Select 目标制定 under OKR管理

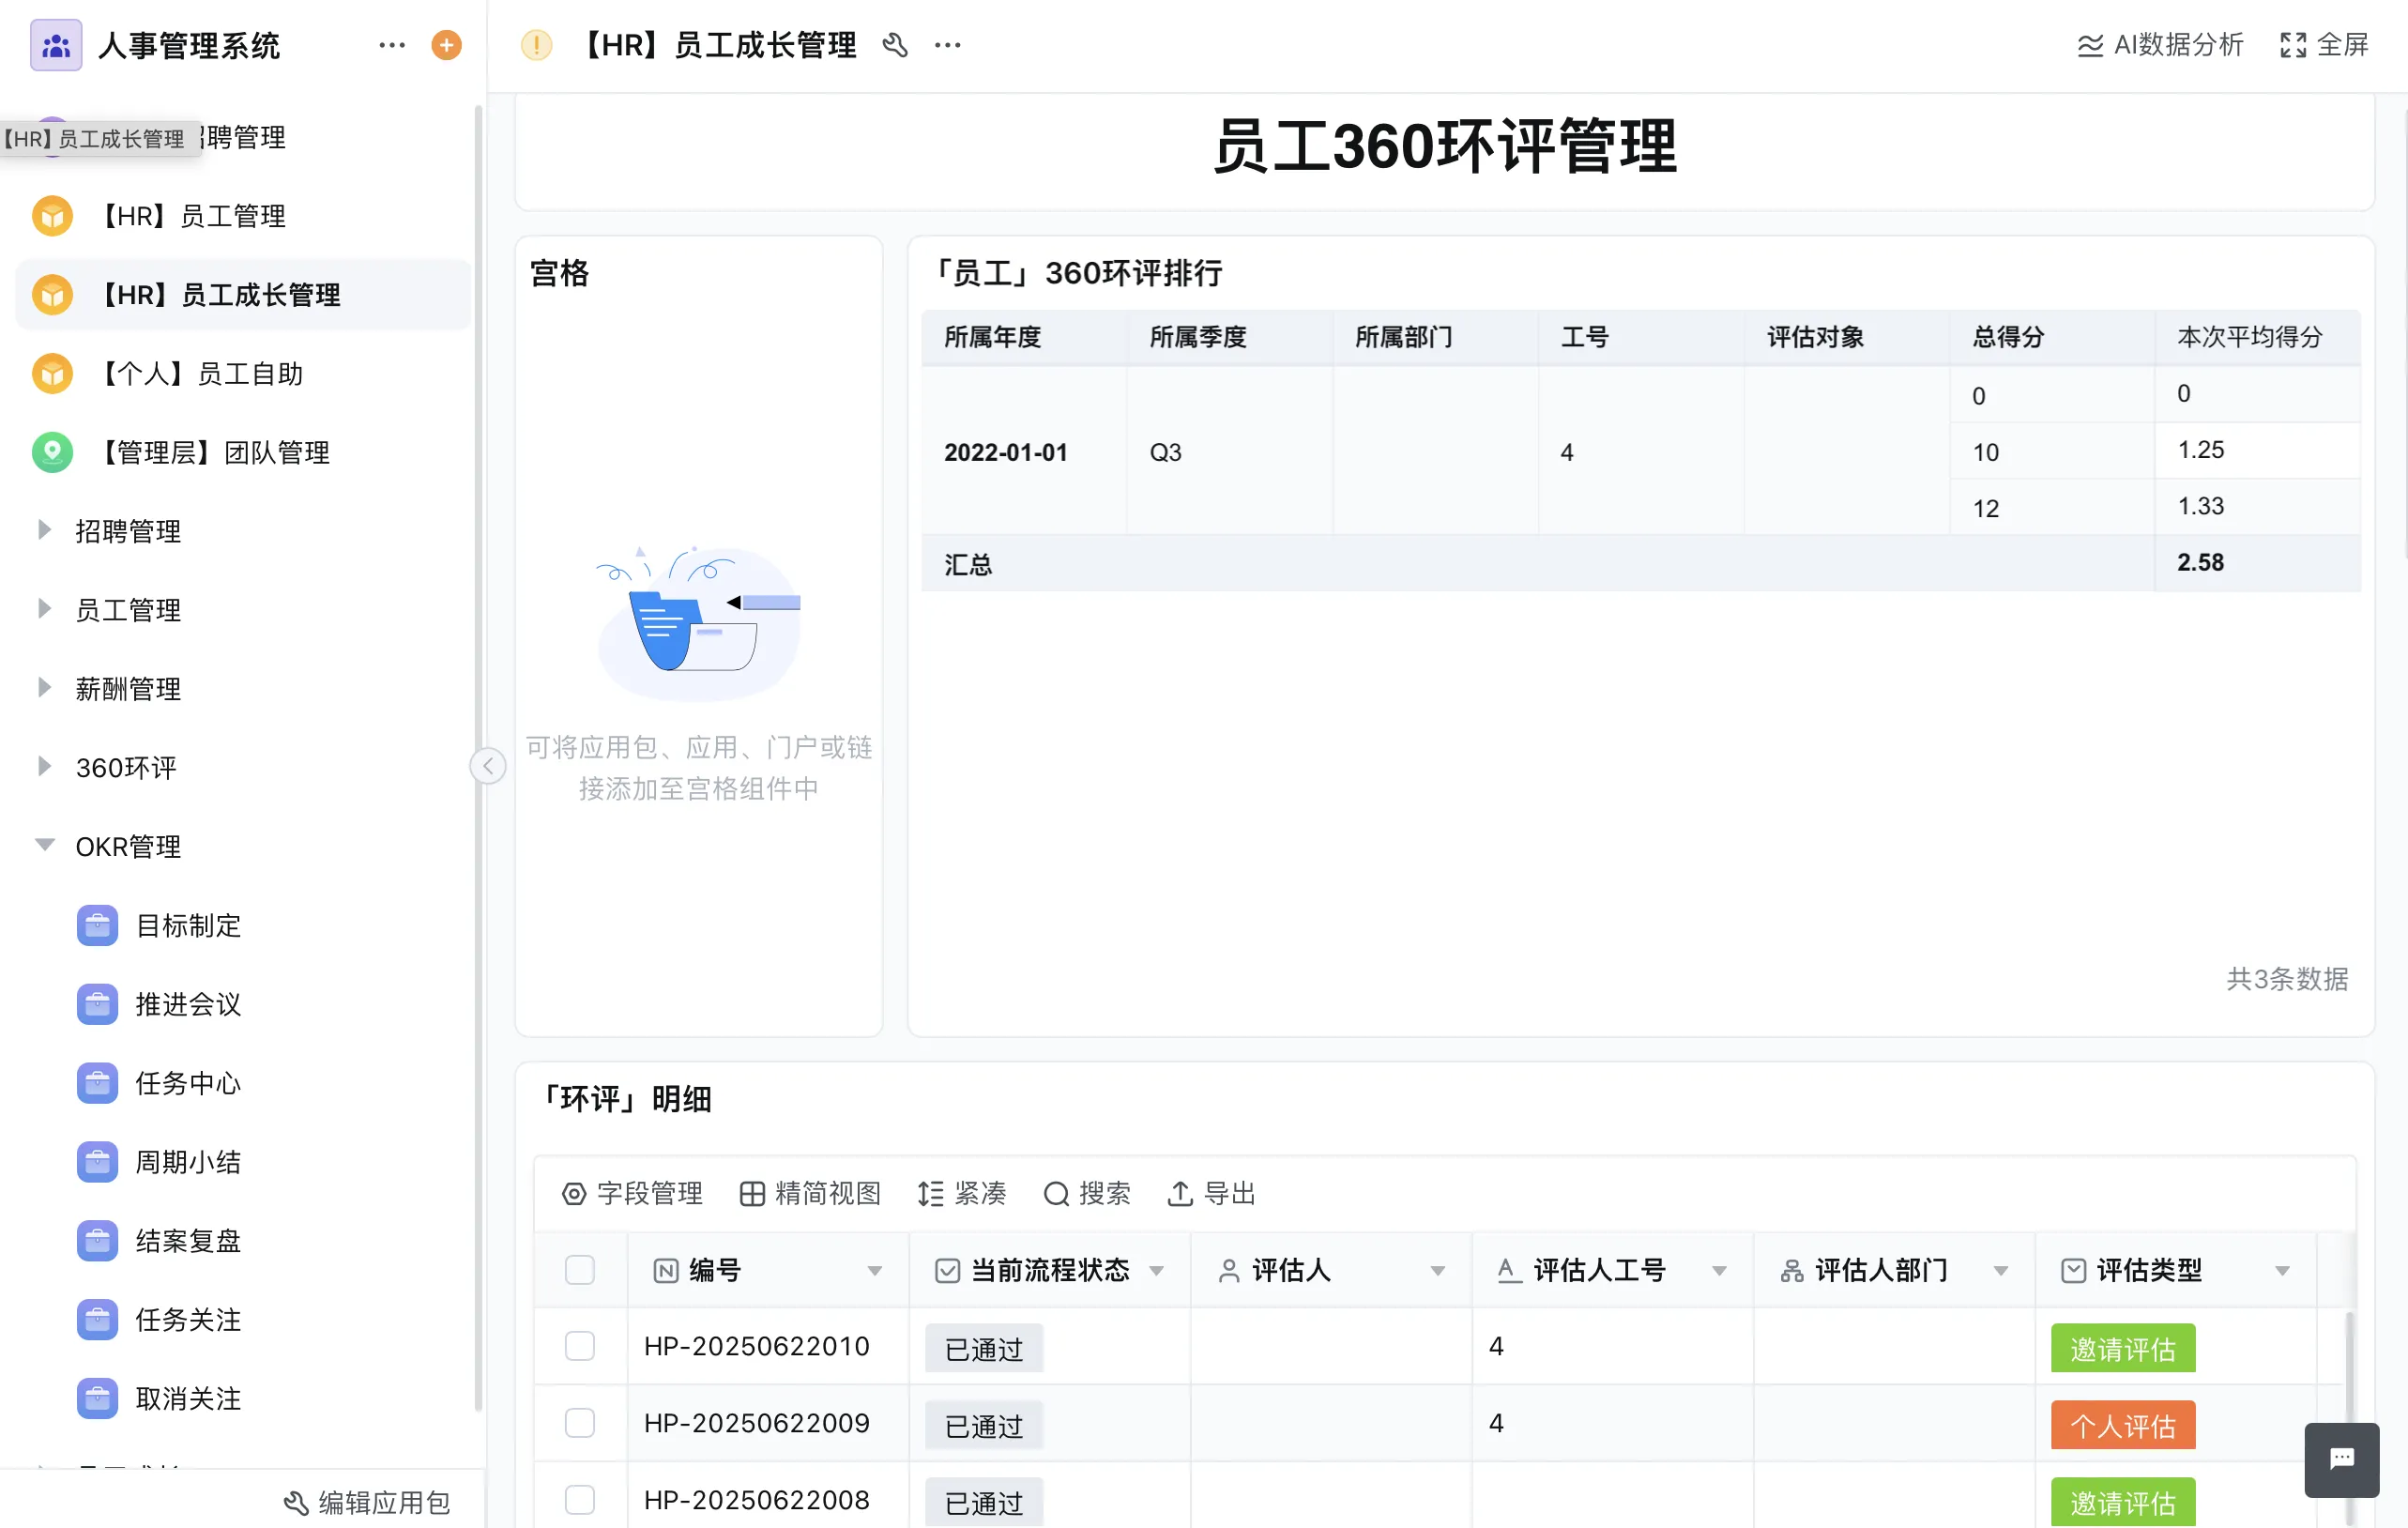pos(188,925)
